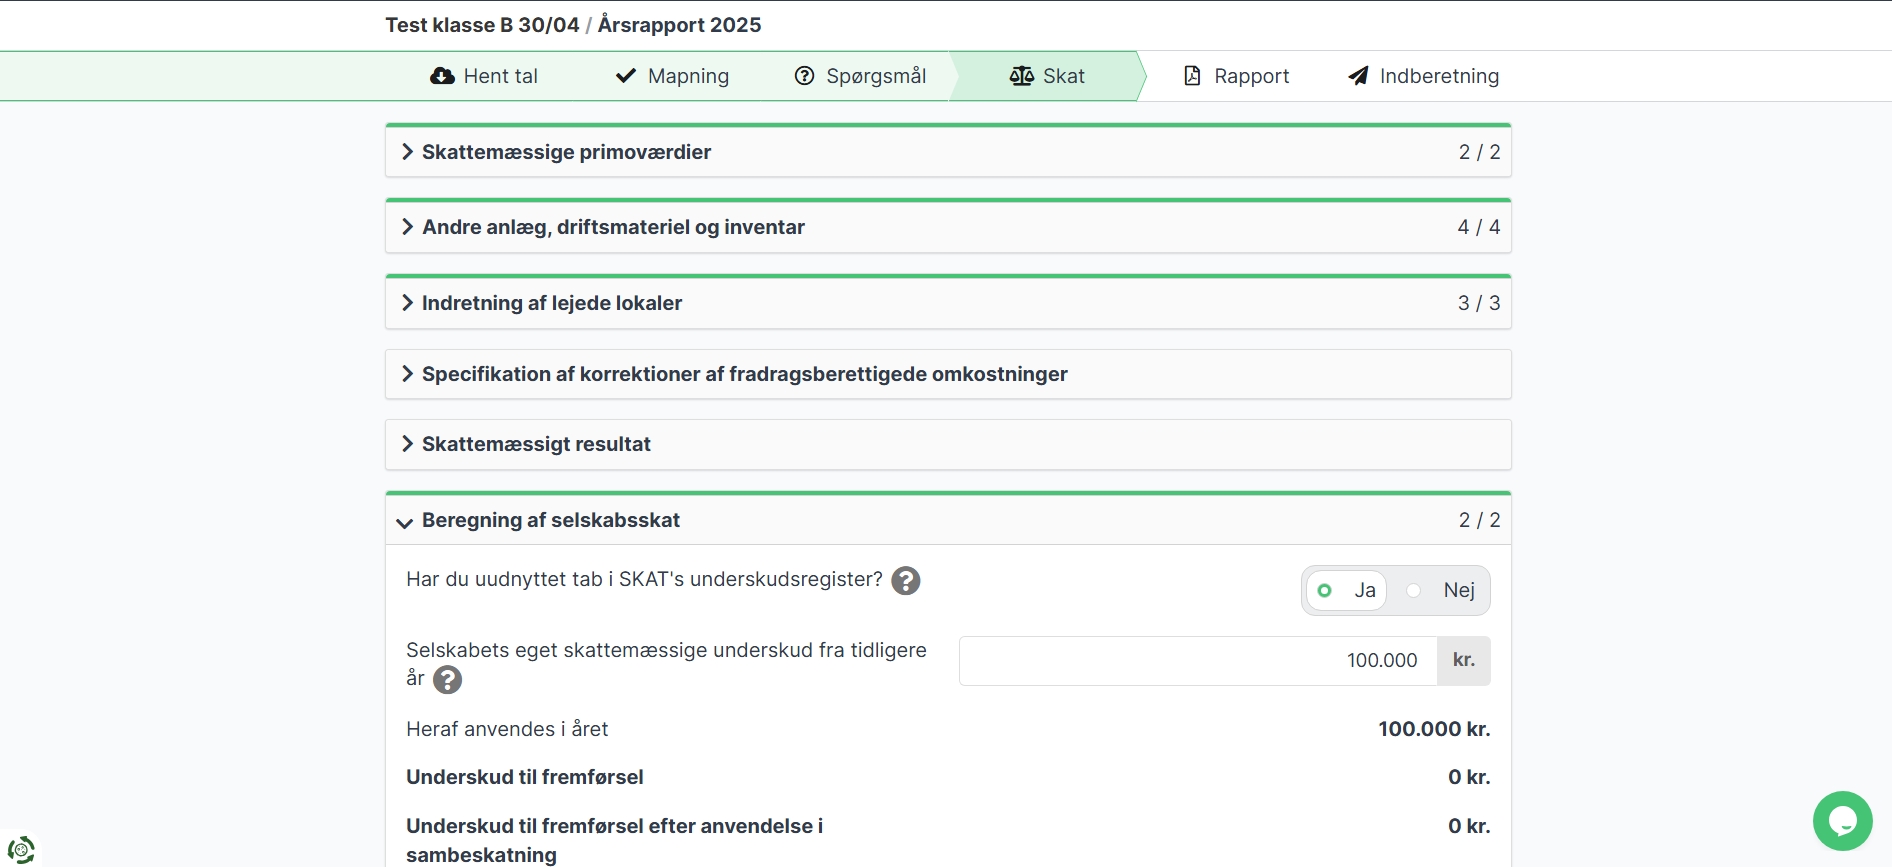Click the checkmark icon beside Mapning
Image resolution: width=1892 pixels, height=867 pixels.
(x=626, y=76)
